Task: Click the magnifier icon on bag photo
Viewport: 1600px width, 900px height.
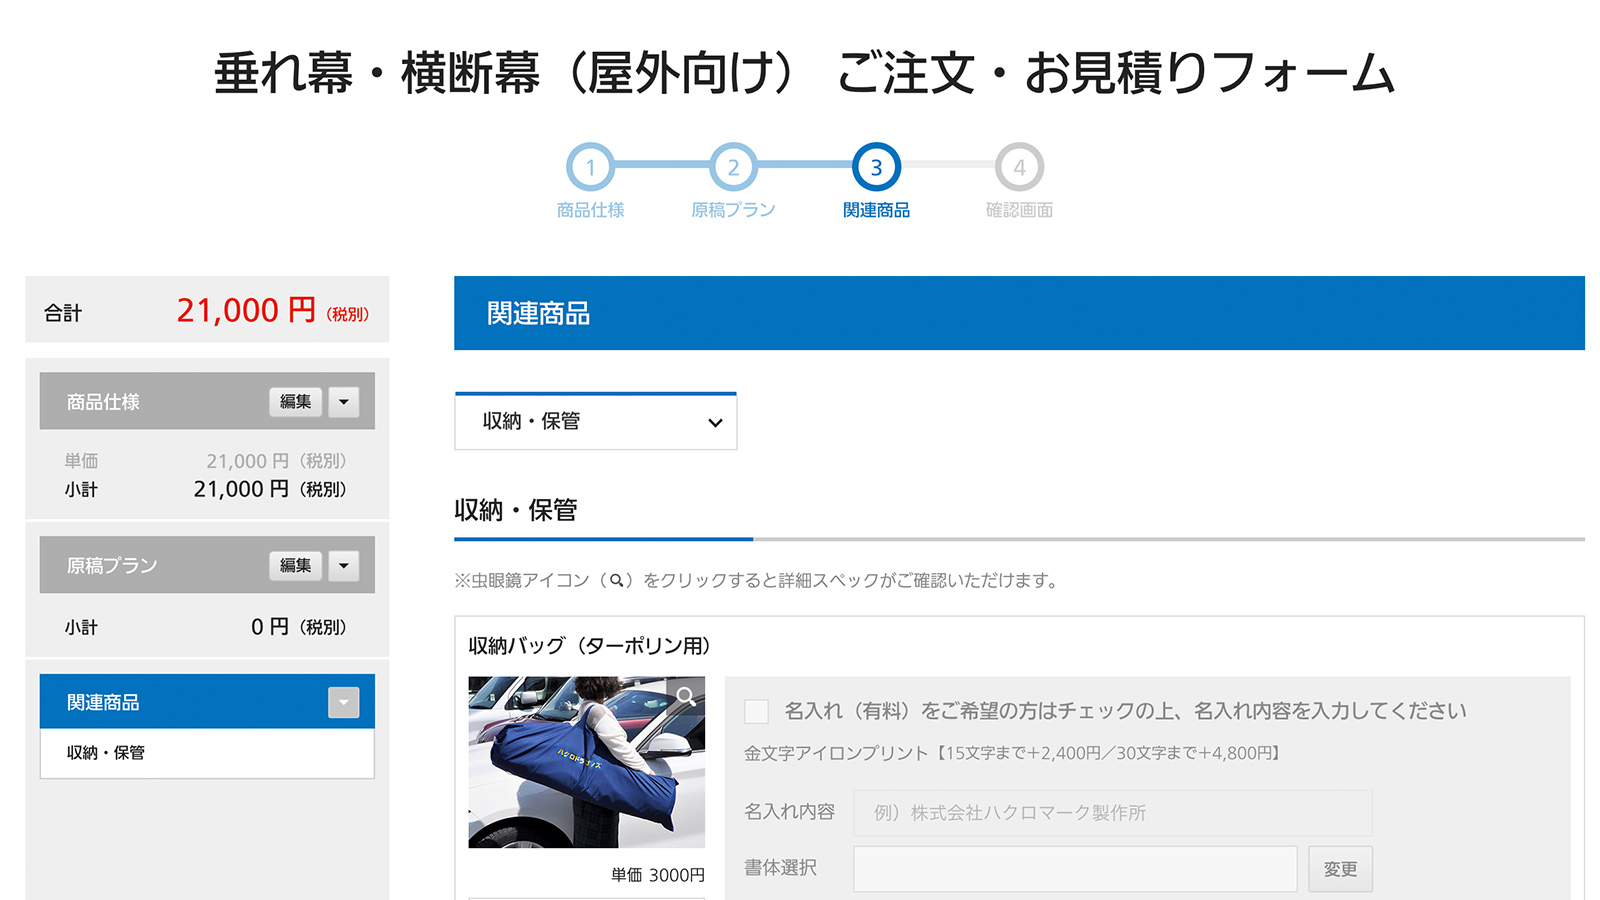Action: pos(686,696)
